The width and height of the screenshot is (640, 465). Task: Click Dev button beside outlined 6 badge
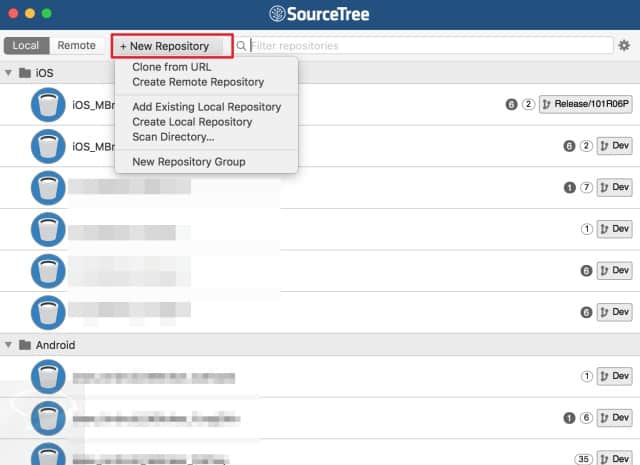(615, 418)
